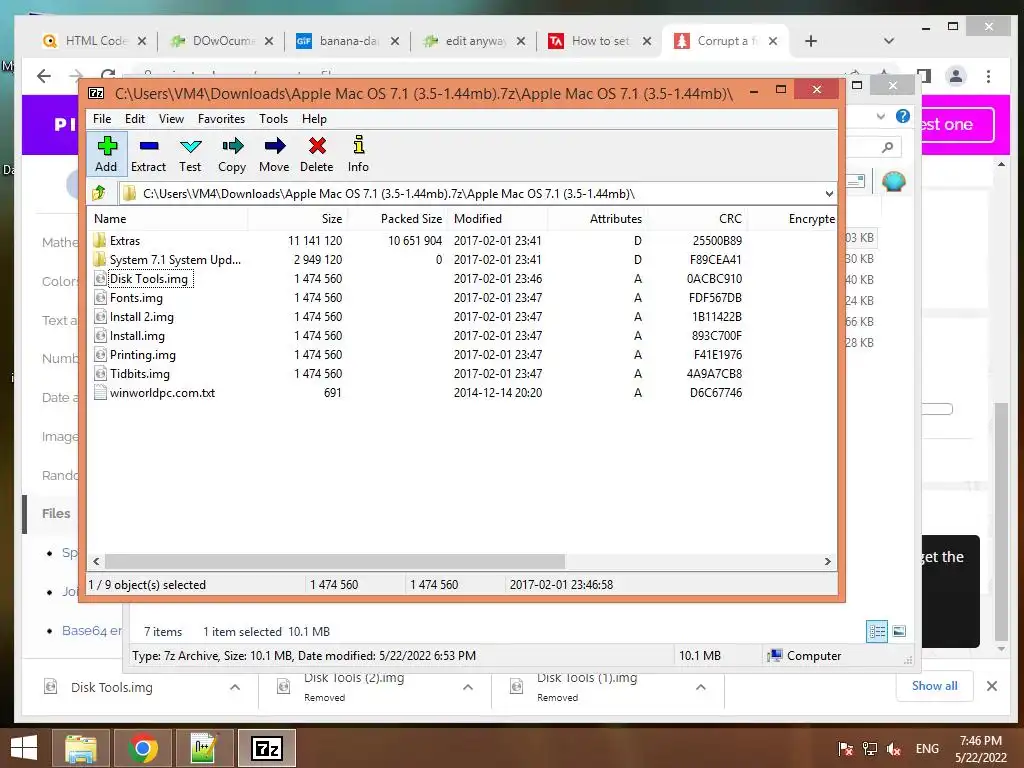Open a new Chrome tab
This screenshot has height=768, width=1024.
pyautogui.click(x=810, y=41)
